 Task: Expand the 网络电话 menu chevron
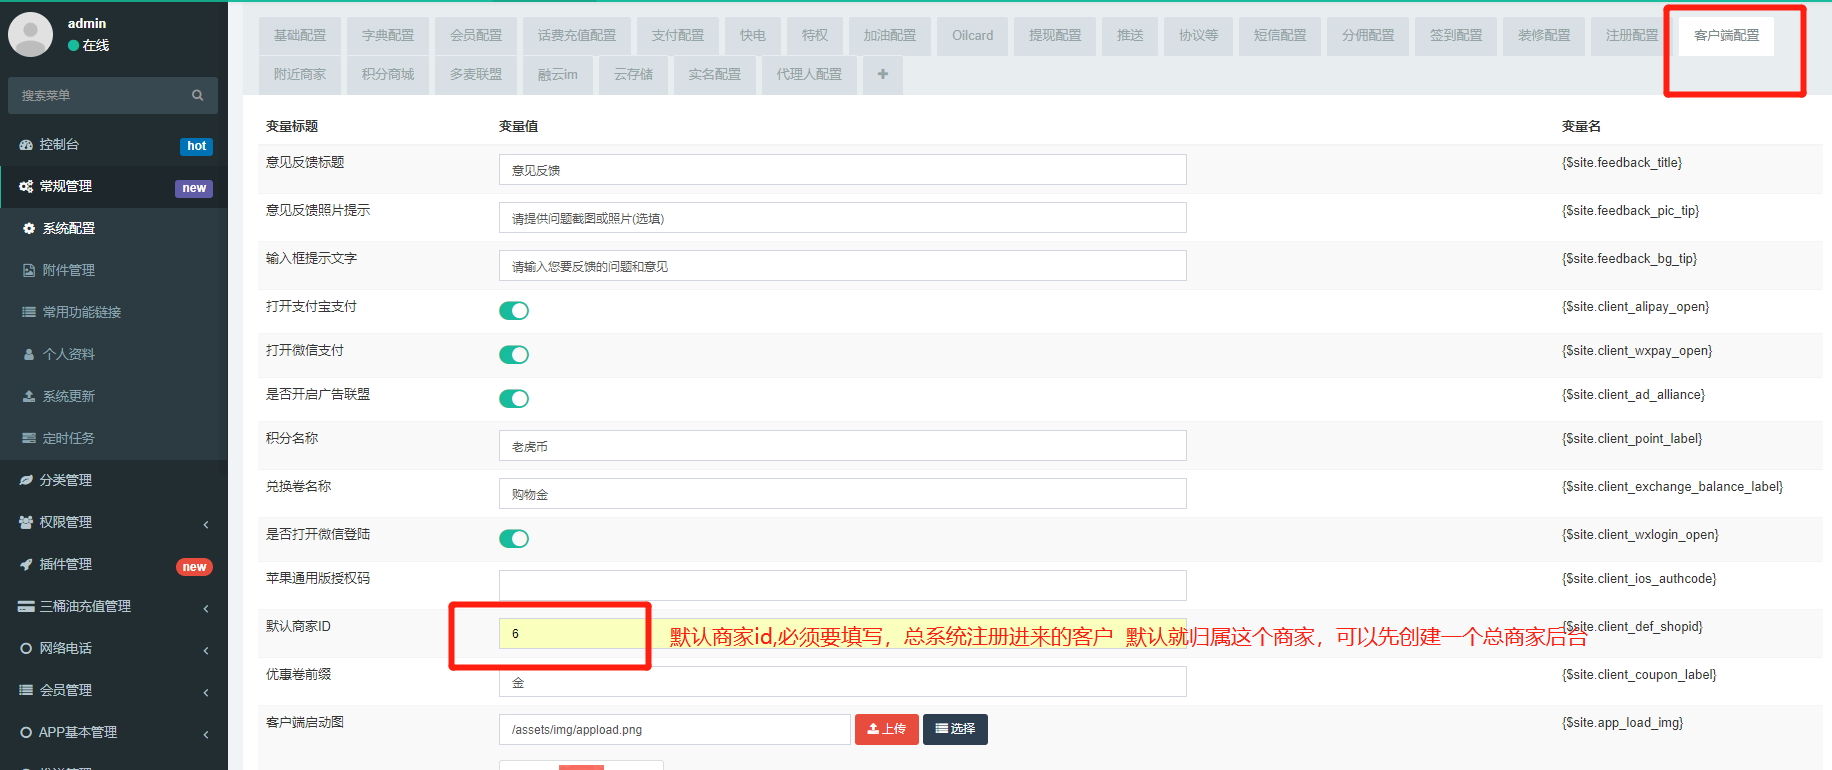click(206, 650)
